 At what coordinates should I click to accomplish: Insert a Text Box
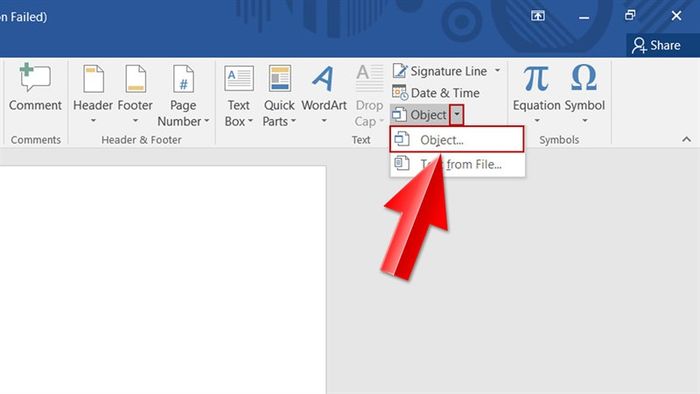click(x=238, y=95)
